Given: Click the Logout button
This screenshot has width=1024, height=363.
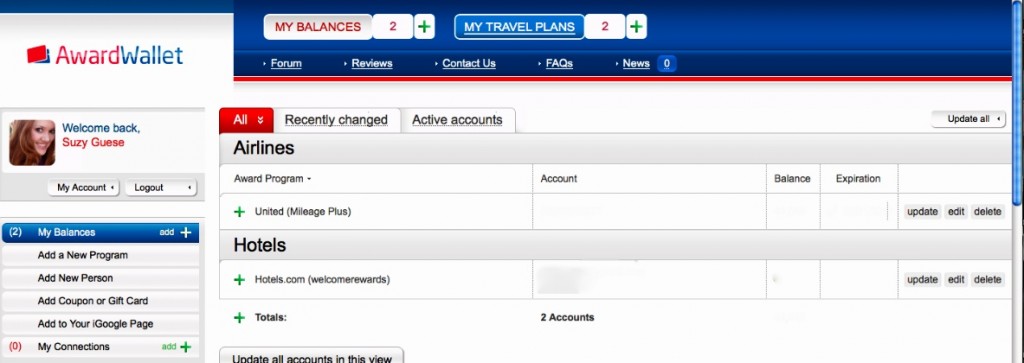Looking at the screenshot, I should tap(161, 187).
